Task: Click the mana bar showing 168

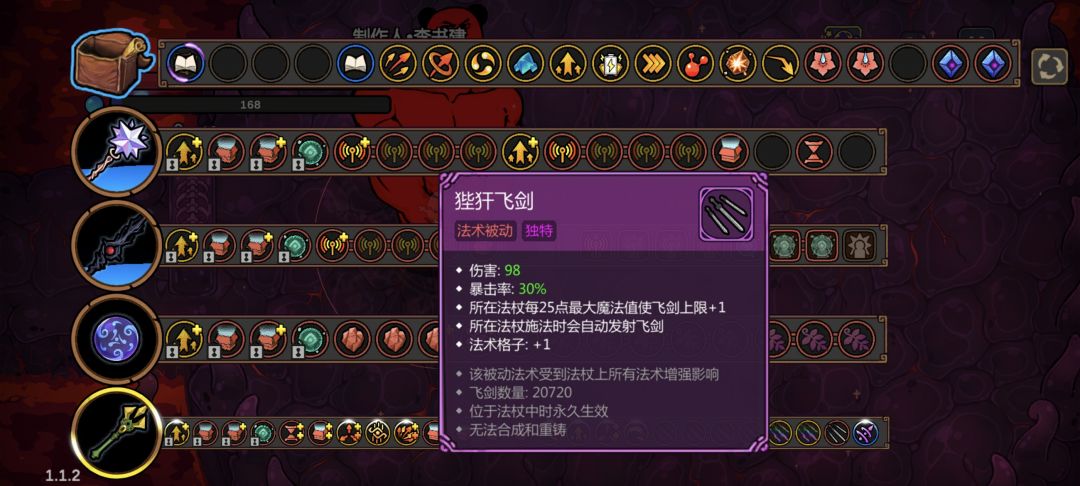Action: [250, 105]
